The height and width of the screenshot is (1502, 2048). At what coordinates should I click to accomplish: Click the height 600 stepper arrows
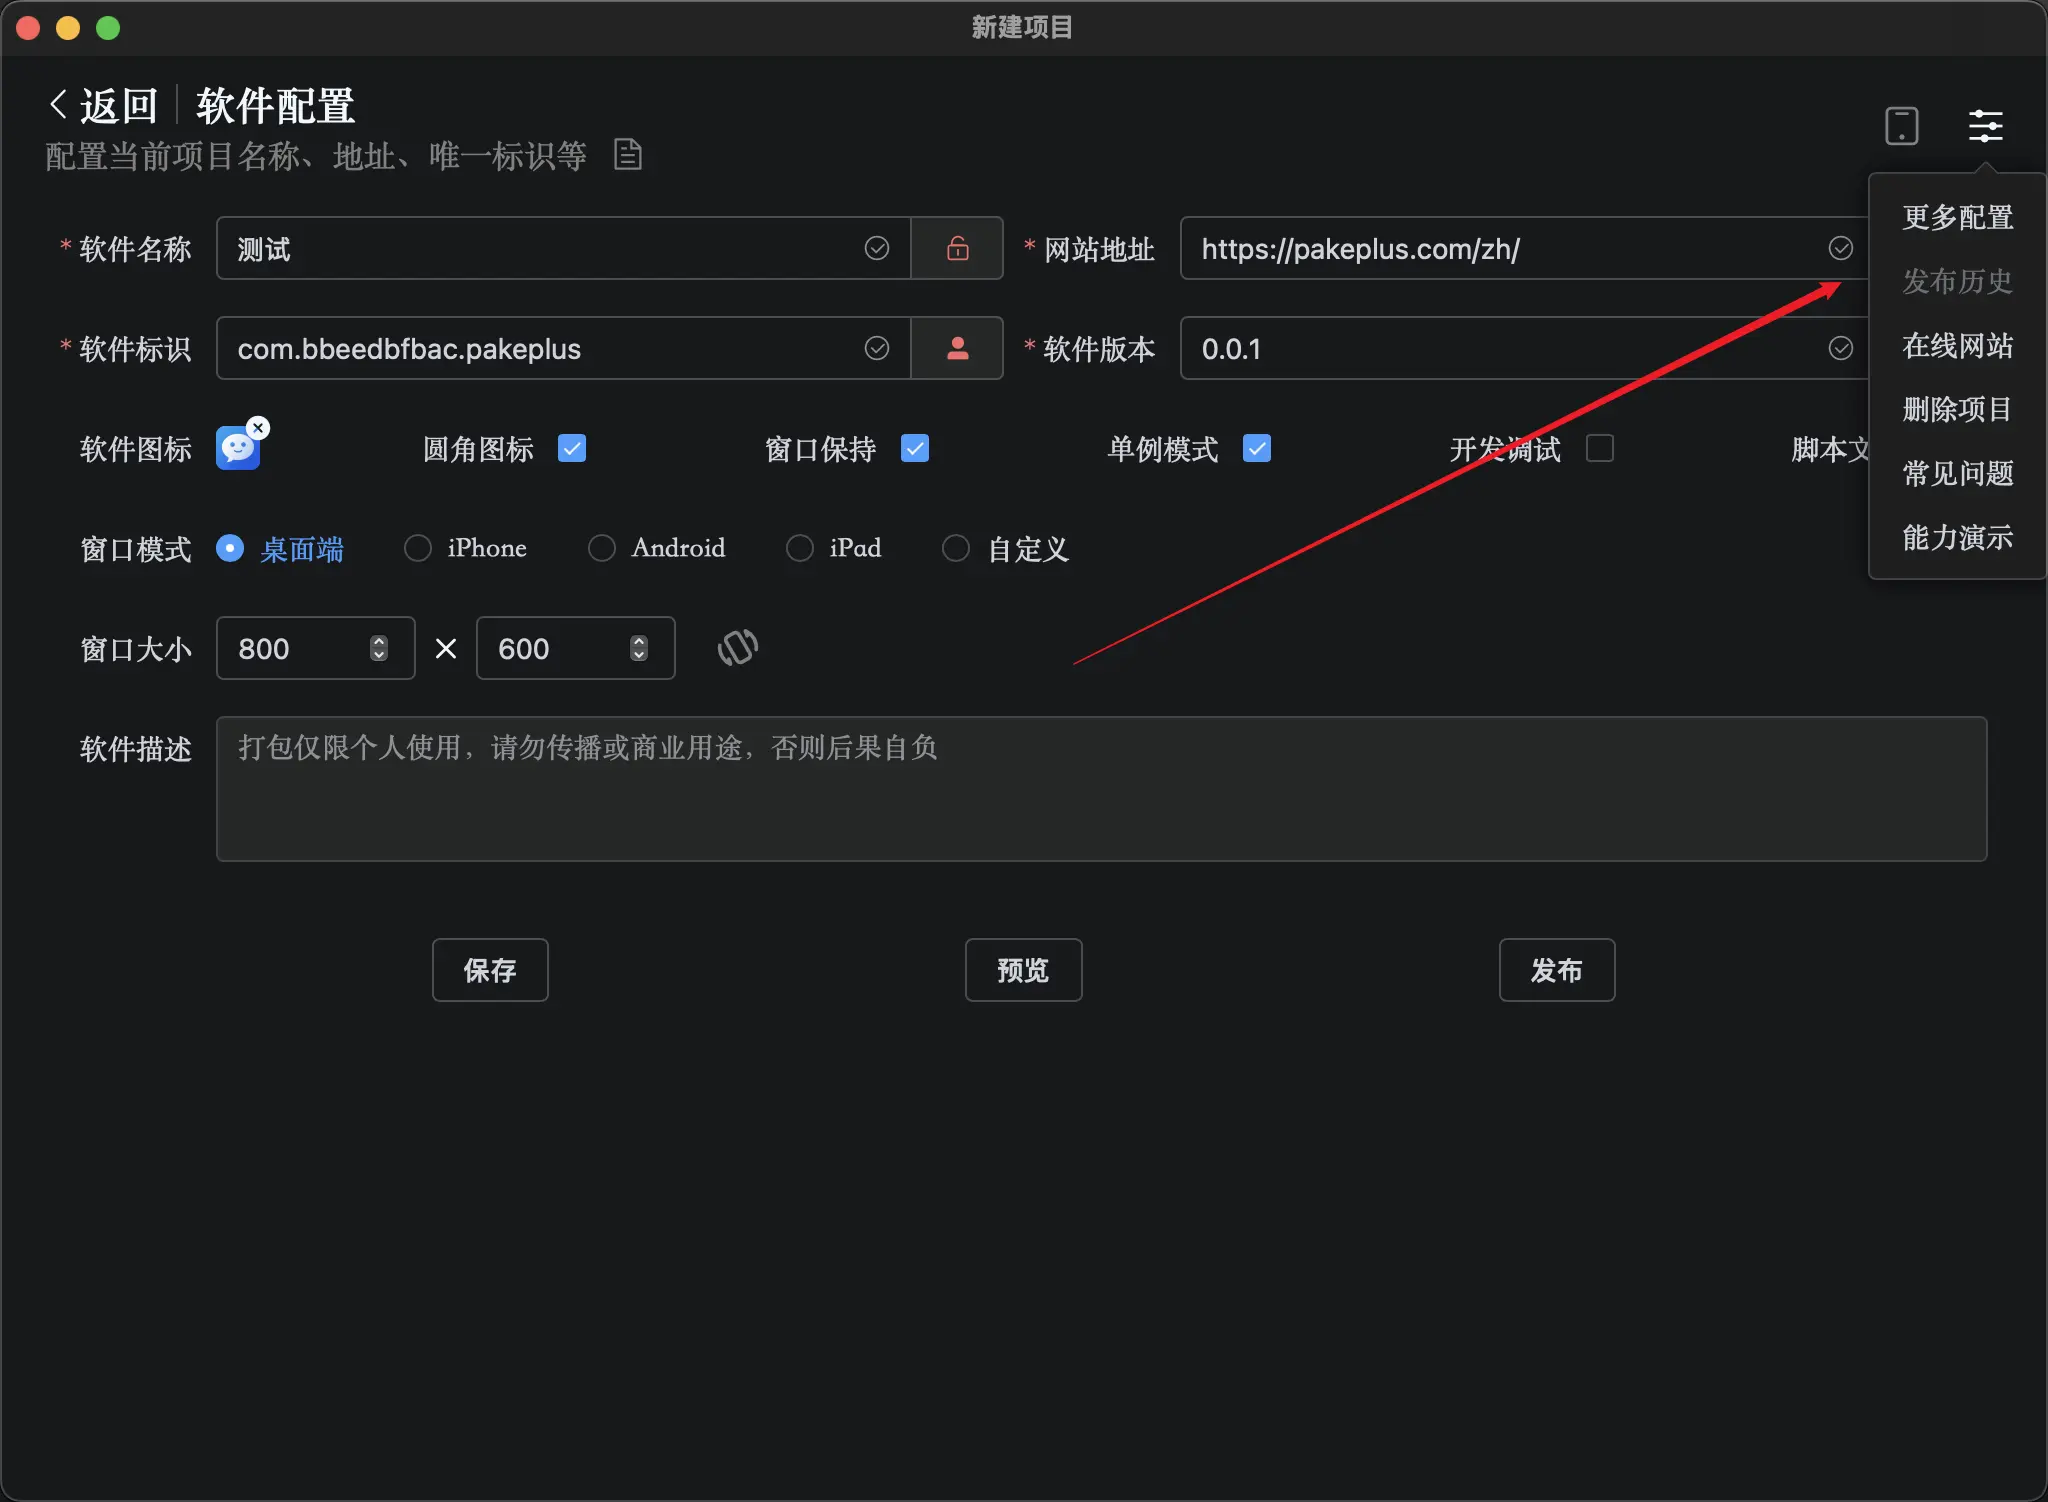(x=639, y=648)
